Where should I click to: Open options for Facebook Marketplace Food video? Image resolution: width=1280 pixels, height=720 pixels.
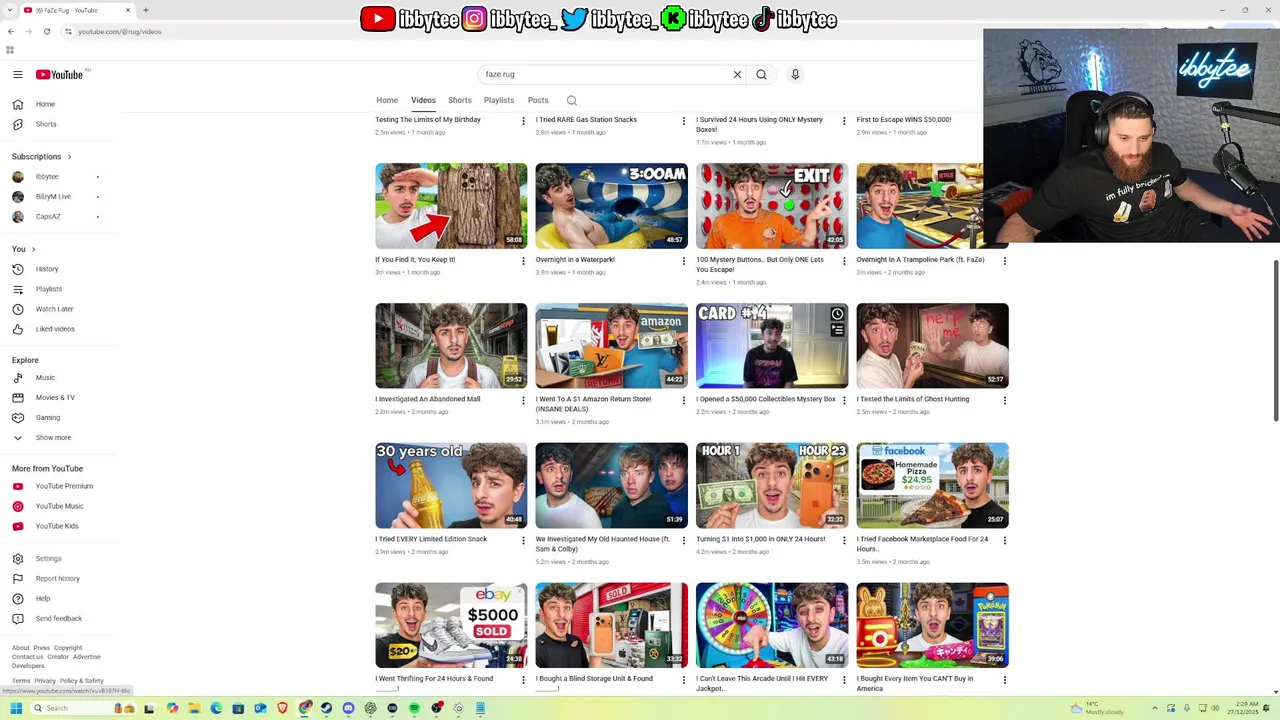pos(1004,541)
